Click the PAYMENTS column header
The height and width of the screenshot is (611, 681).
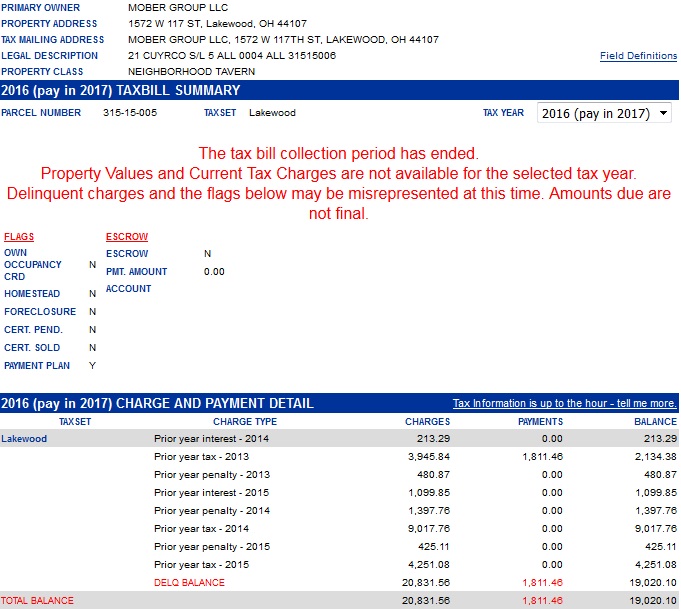click(540, 422)
